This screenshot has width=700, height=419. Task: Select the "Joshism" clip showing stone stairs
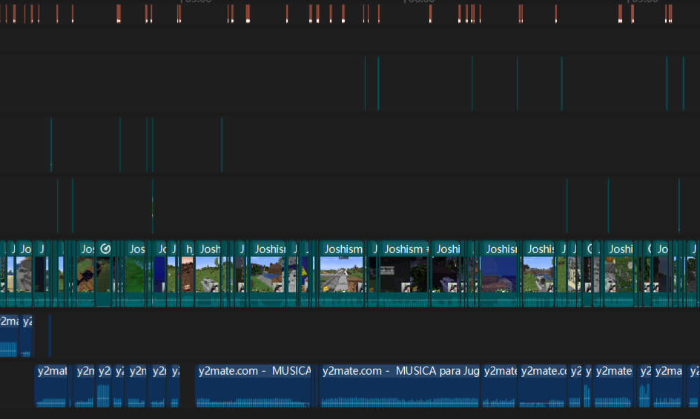coord(342,273)
